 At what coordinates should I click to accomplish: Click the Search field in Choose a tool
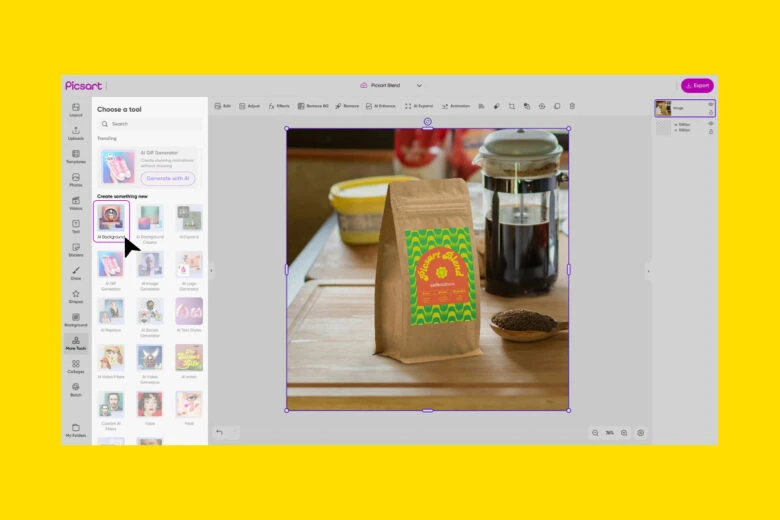tap(150, 124)
